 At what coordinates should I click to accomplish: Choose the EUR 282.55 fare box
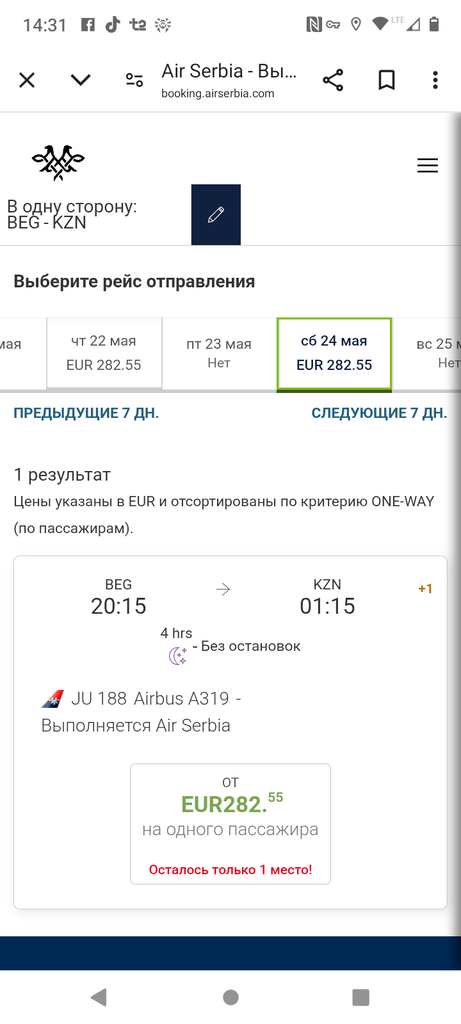click(x=230, y=824)
